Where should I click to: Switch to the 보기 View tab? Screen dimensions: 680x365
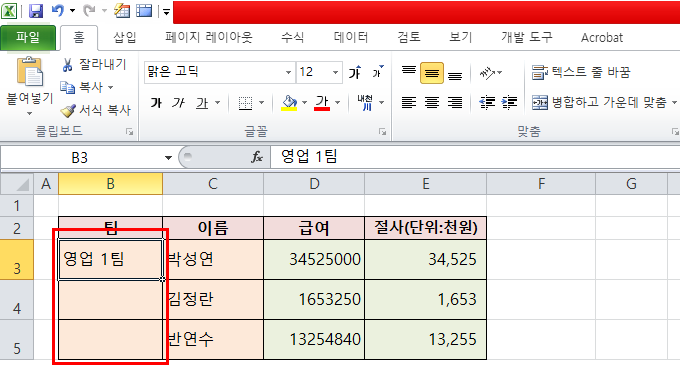[x=461, y=38]
